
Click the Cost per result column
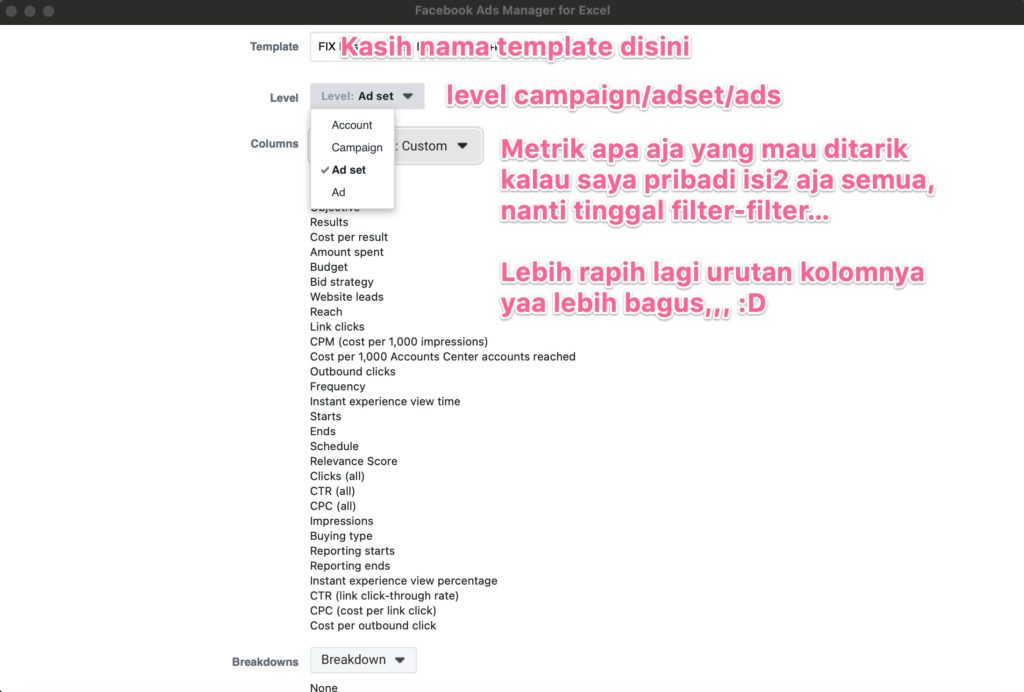point(349,237)
